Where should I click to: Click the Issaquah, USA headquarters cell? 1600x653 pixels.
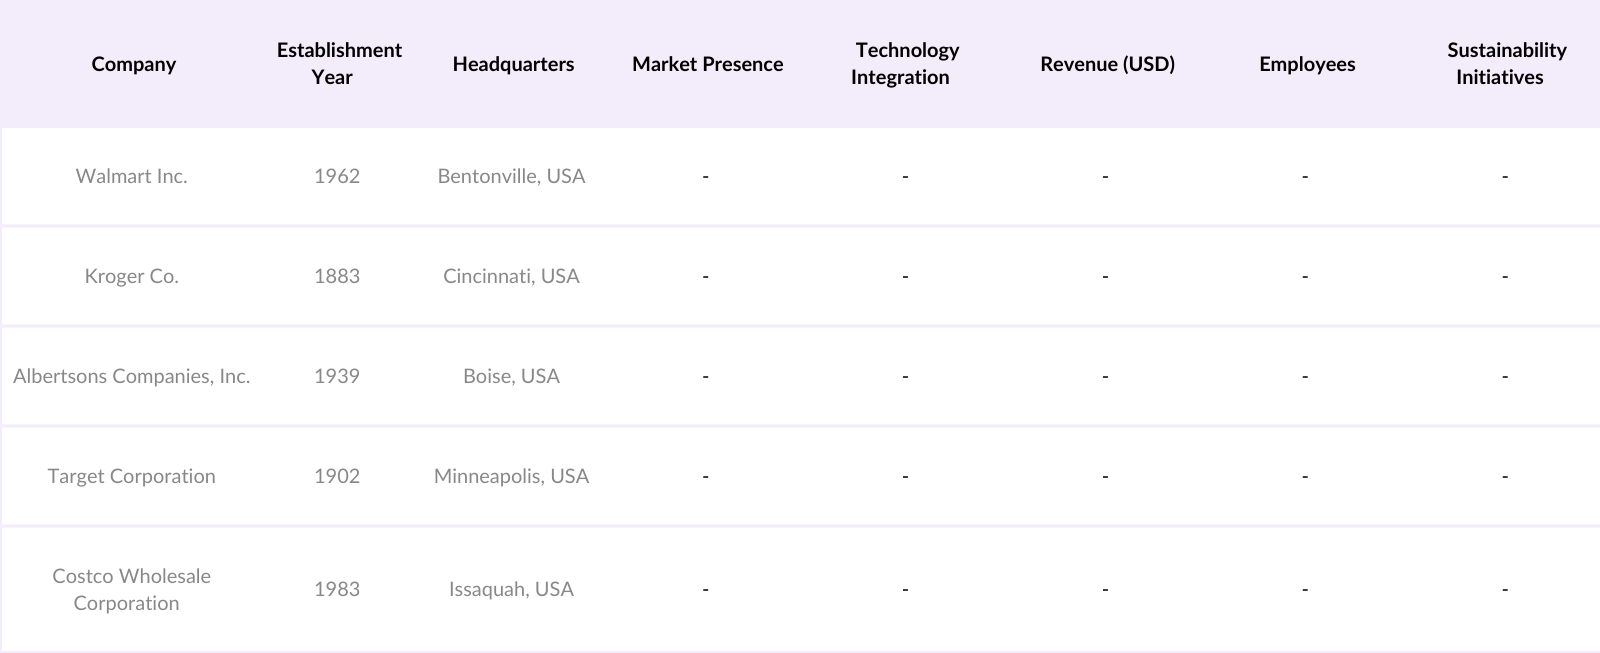[x=511, y=589]
